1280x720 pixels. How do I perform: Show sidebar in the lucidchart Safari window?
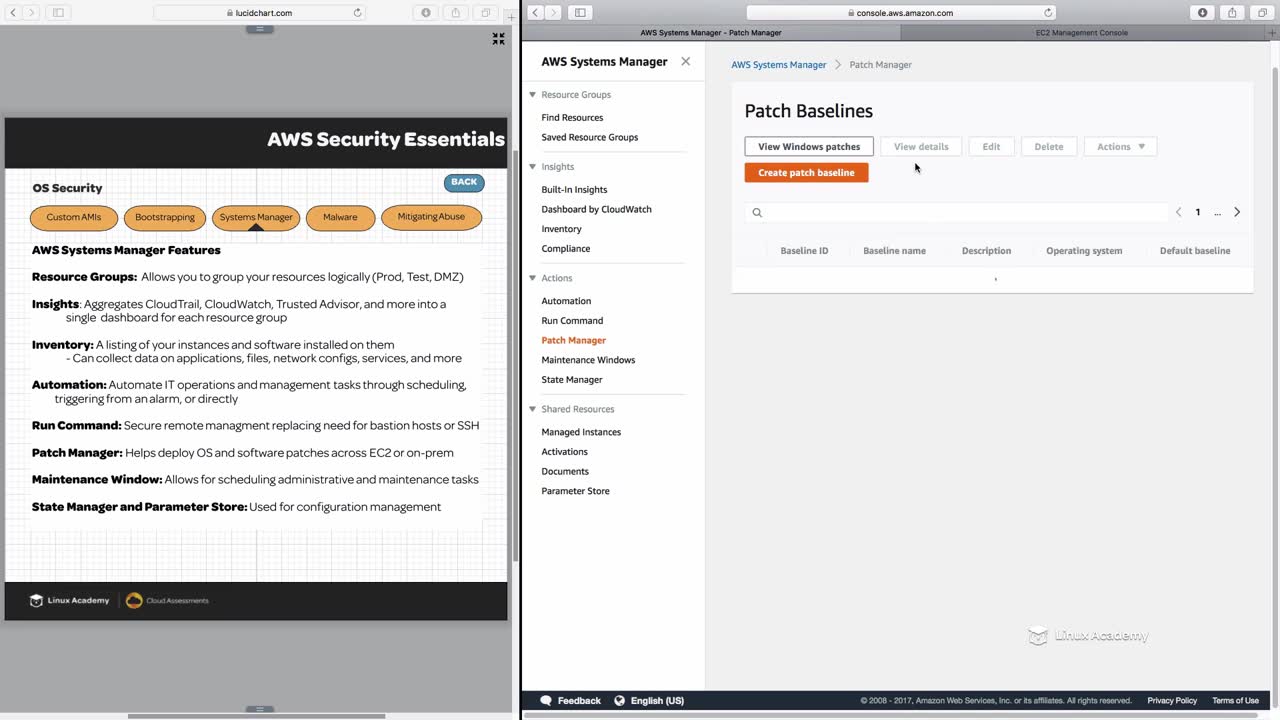pyautogui.click(x=58, y=13)
